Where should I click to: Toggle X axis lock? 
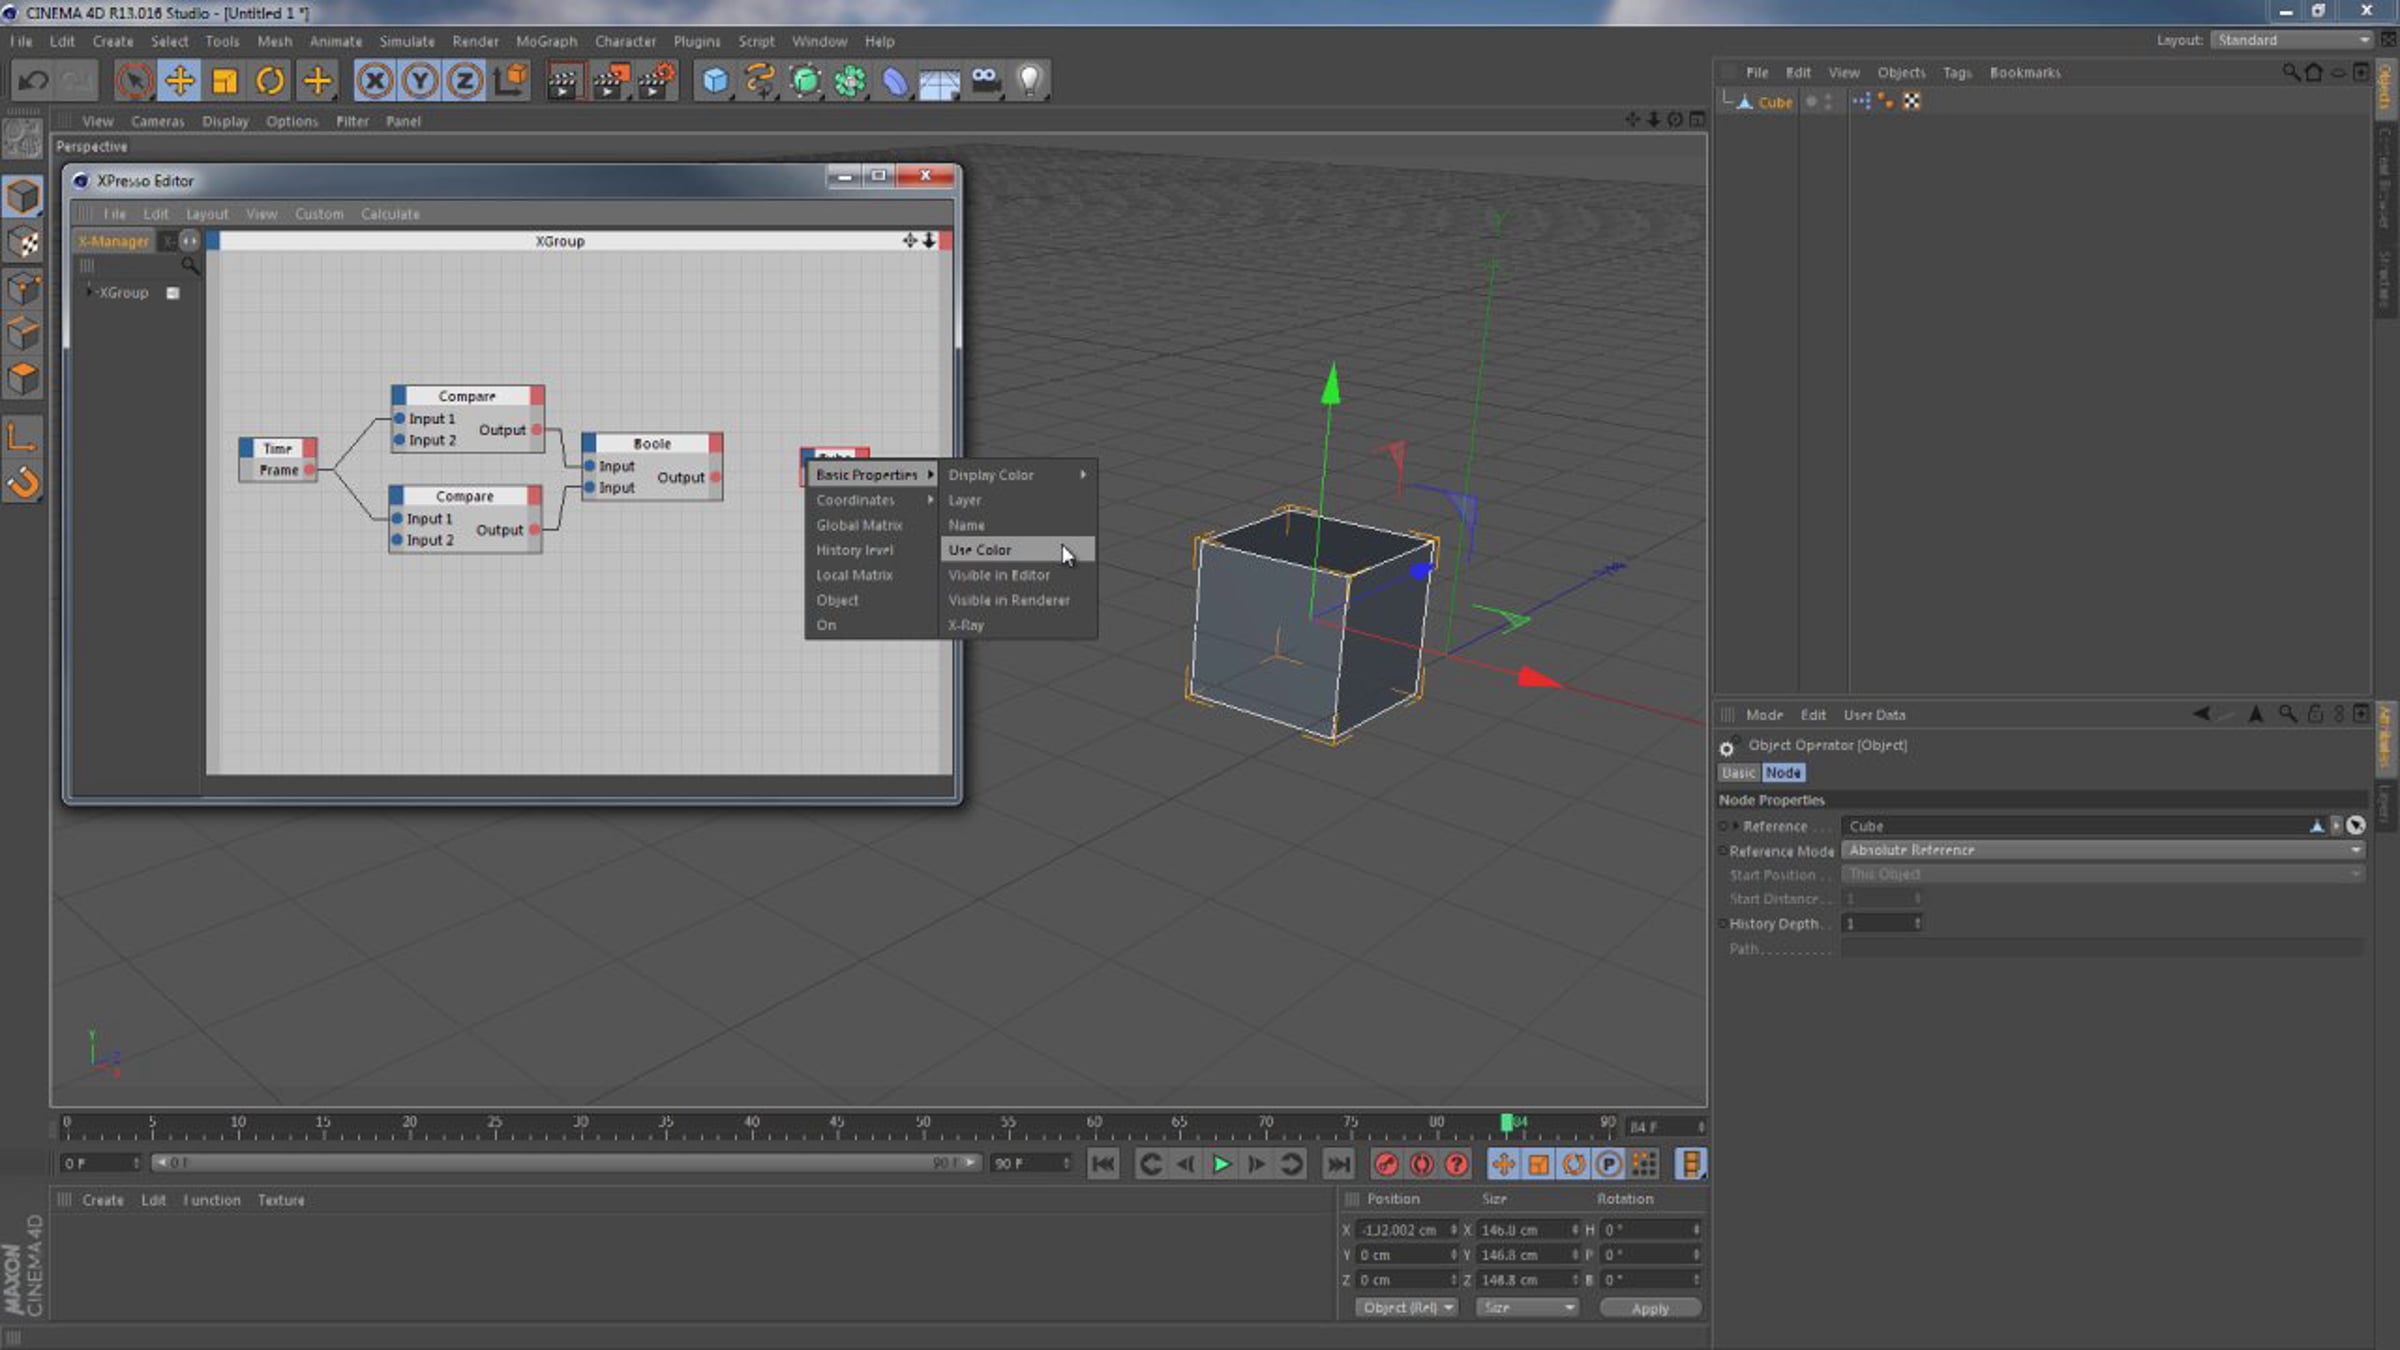pyautogui.click(x=374, y=80)
